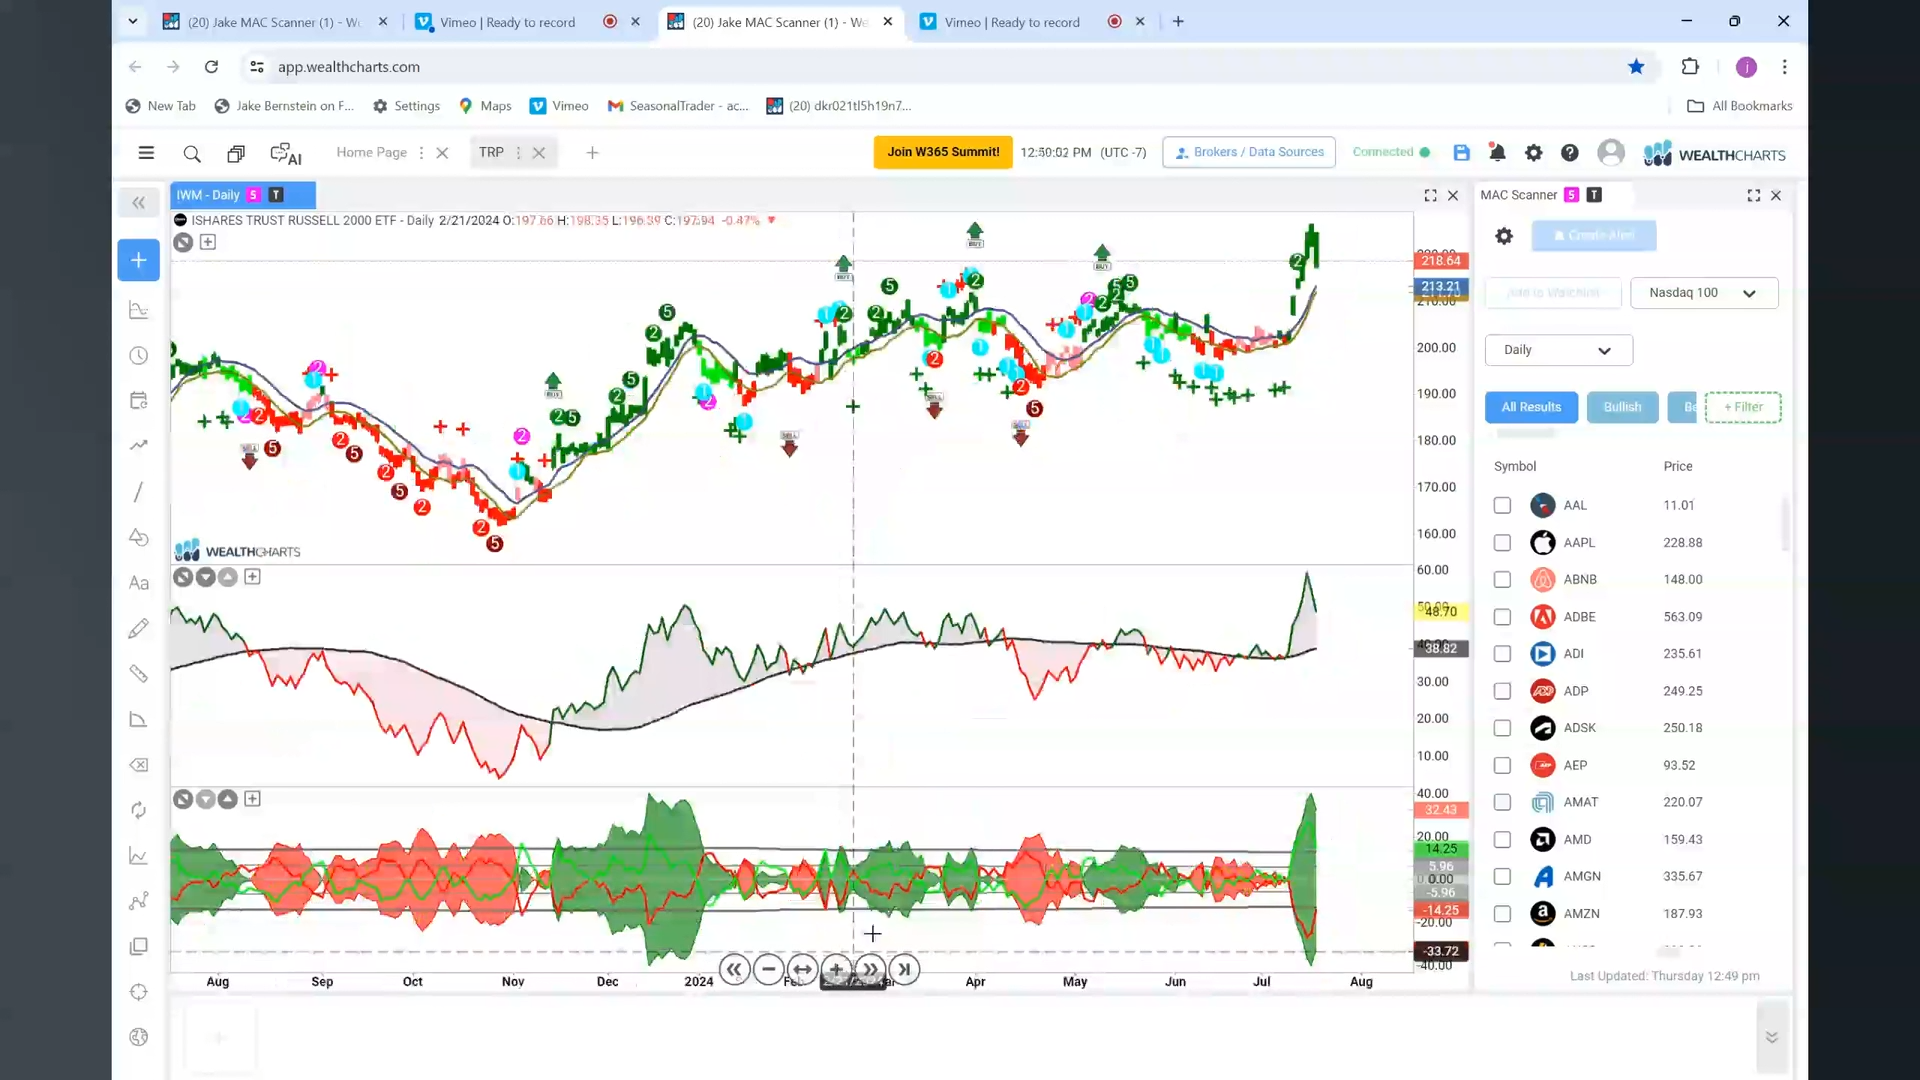Select the trend line drawing tool
The image size is (1920, 1080).
[x=139, y=492]
